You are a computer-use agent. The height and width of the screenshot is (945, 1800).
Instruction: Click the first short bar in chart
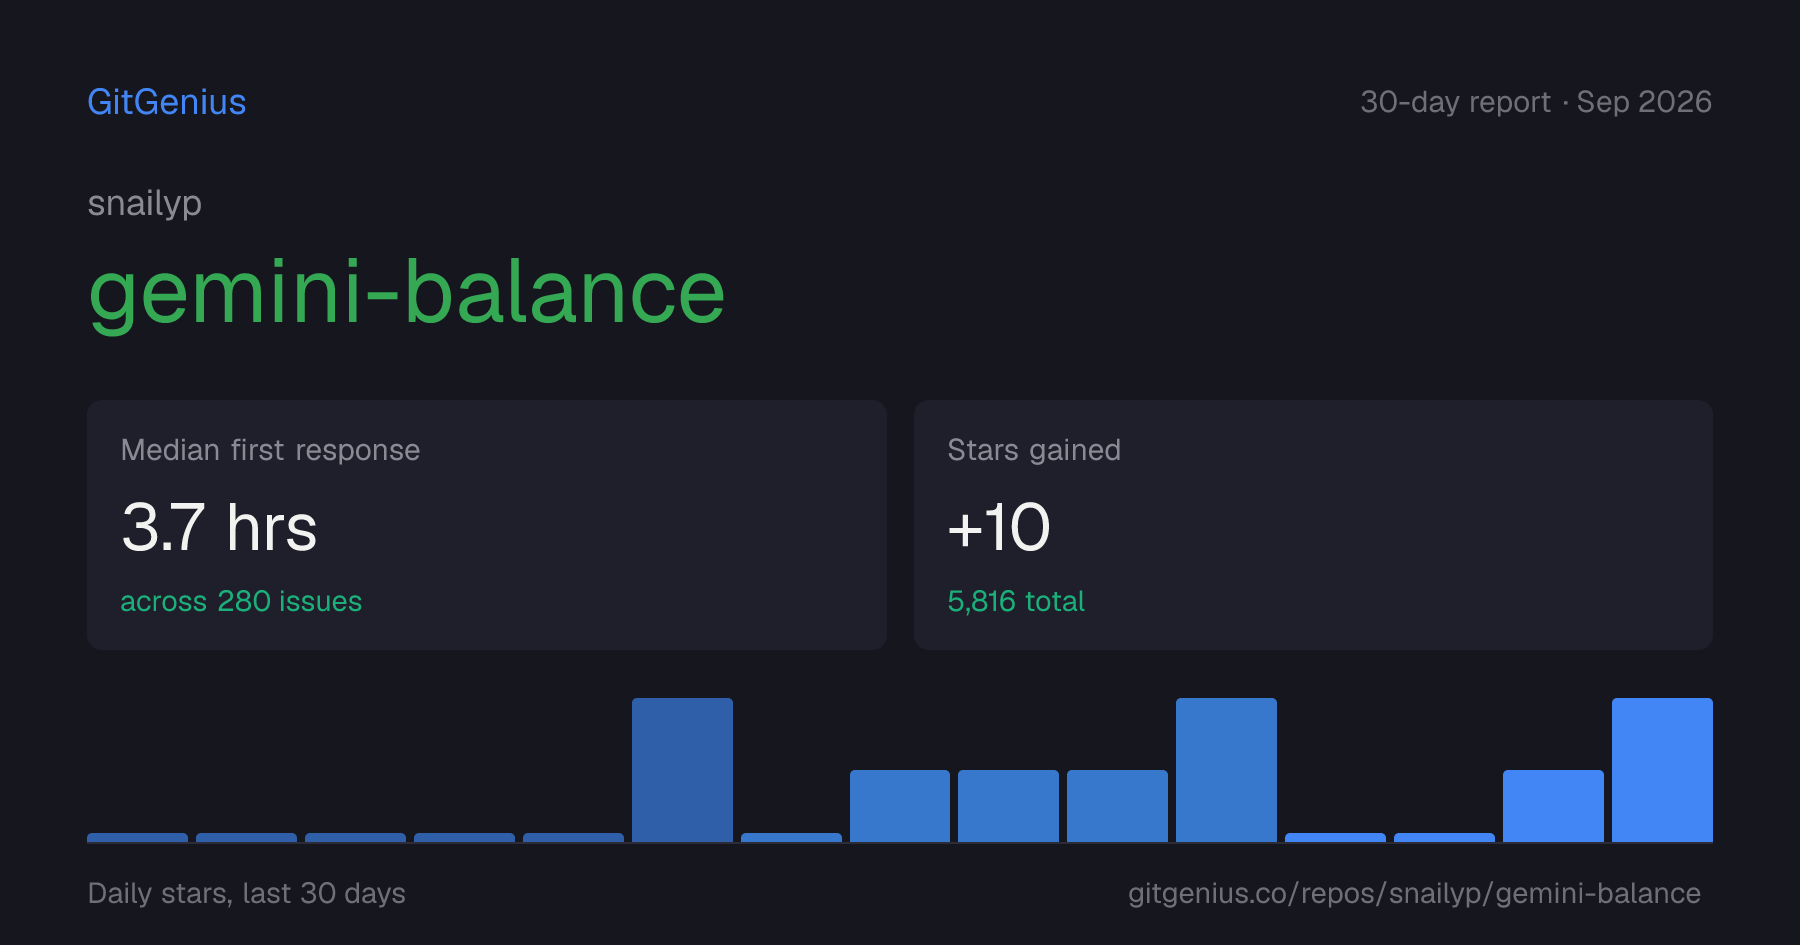(x=137, y=838)
